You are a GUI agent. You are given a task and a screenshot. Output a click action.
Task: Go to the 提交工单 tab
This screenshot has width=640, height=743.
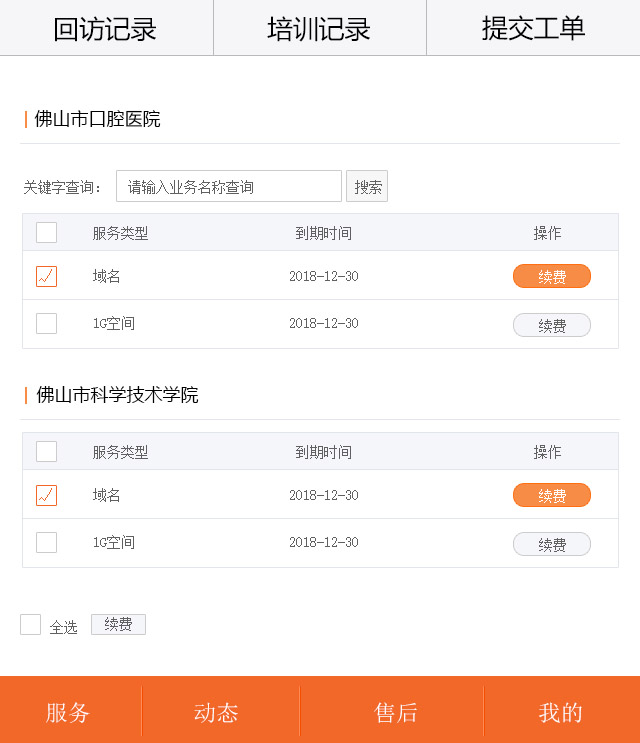[x=533, y=28]
